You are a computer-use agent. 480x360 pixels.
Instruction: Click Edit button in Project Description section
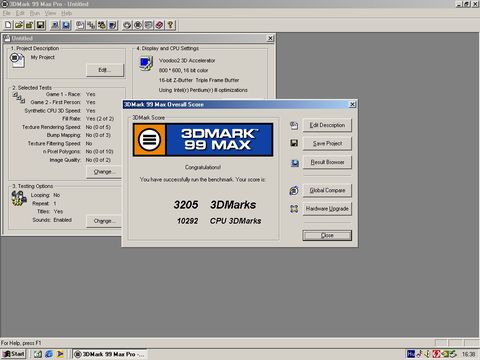click(x=105, y=70)
